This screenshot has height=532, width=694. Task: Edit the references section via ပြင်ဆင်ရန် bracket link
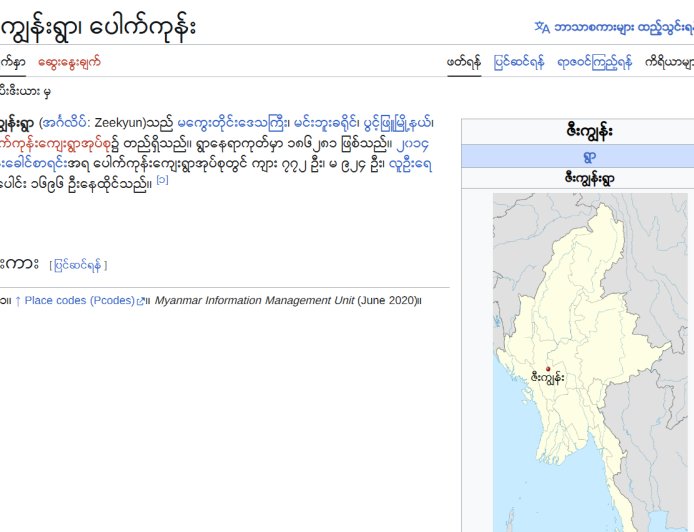click(78, 265)
